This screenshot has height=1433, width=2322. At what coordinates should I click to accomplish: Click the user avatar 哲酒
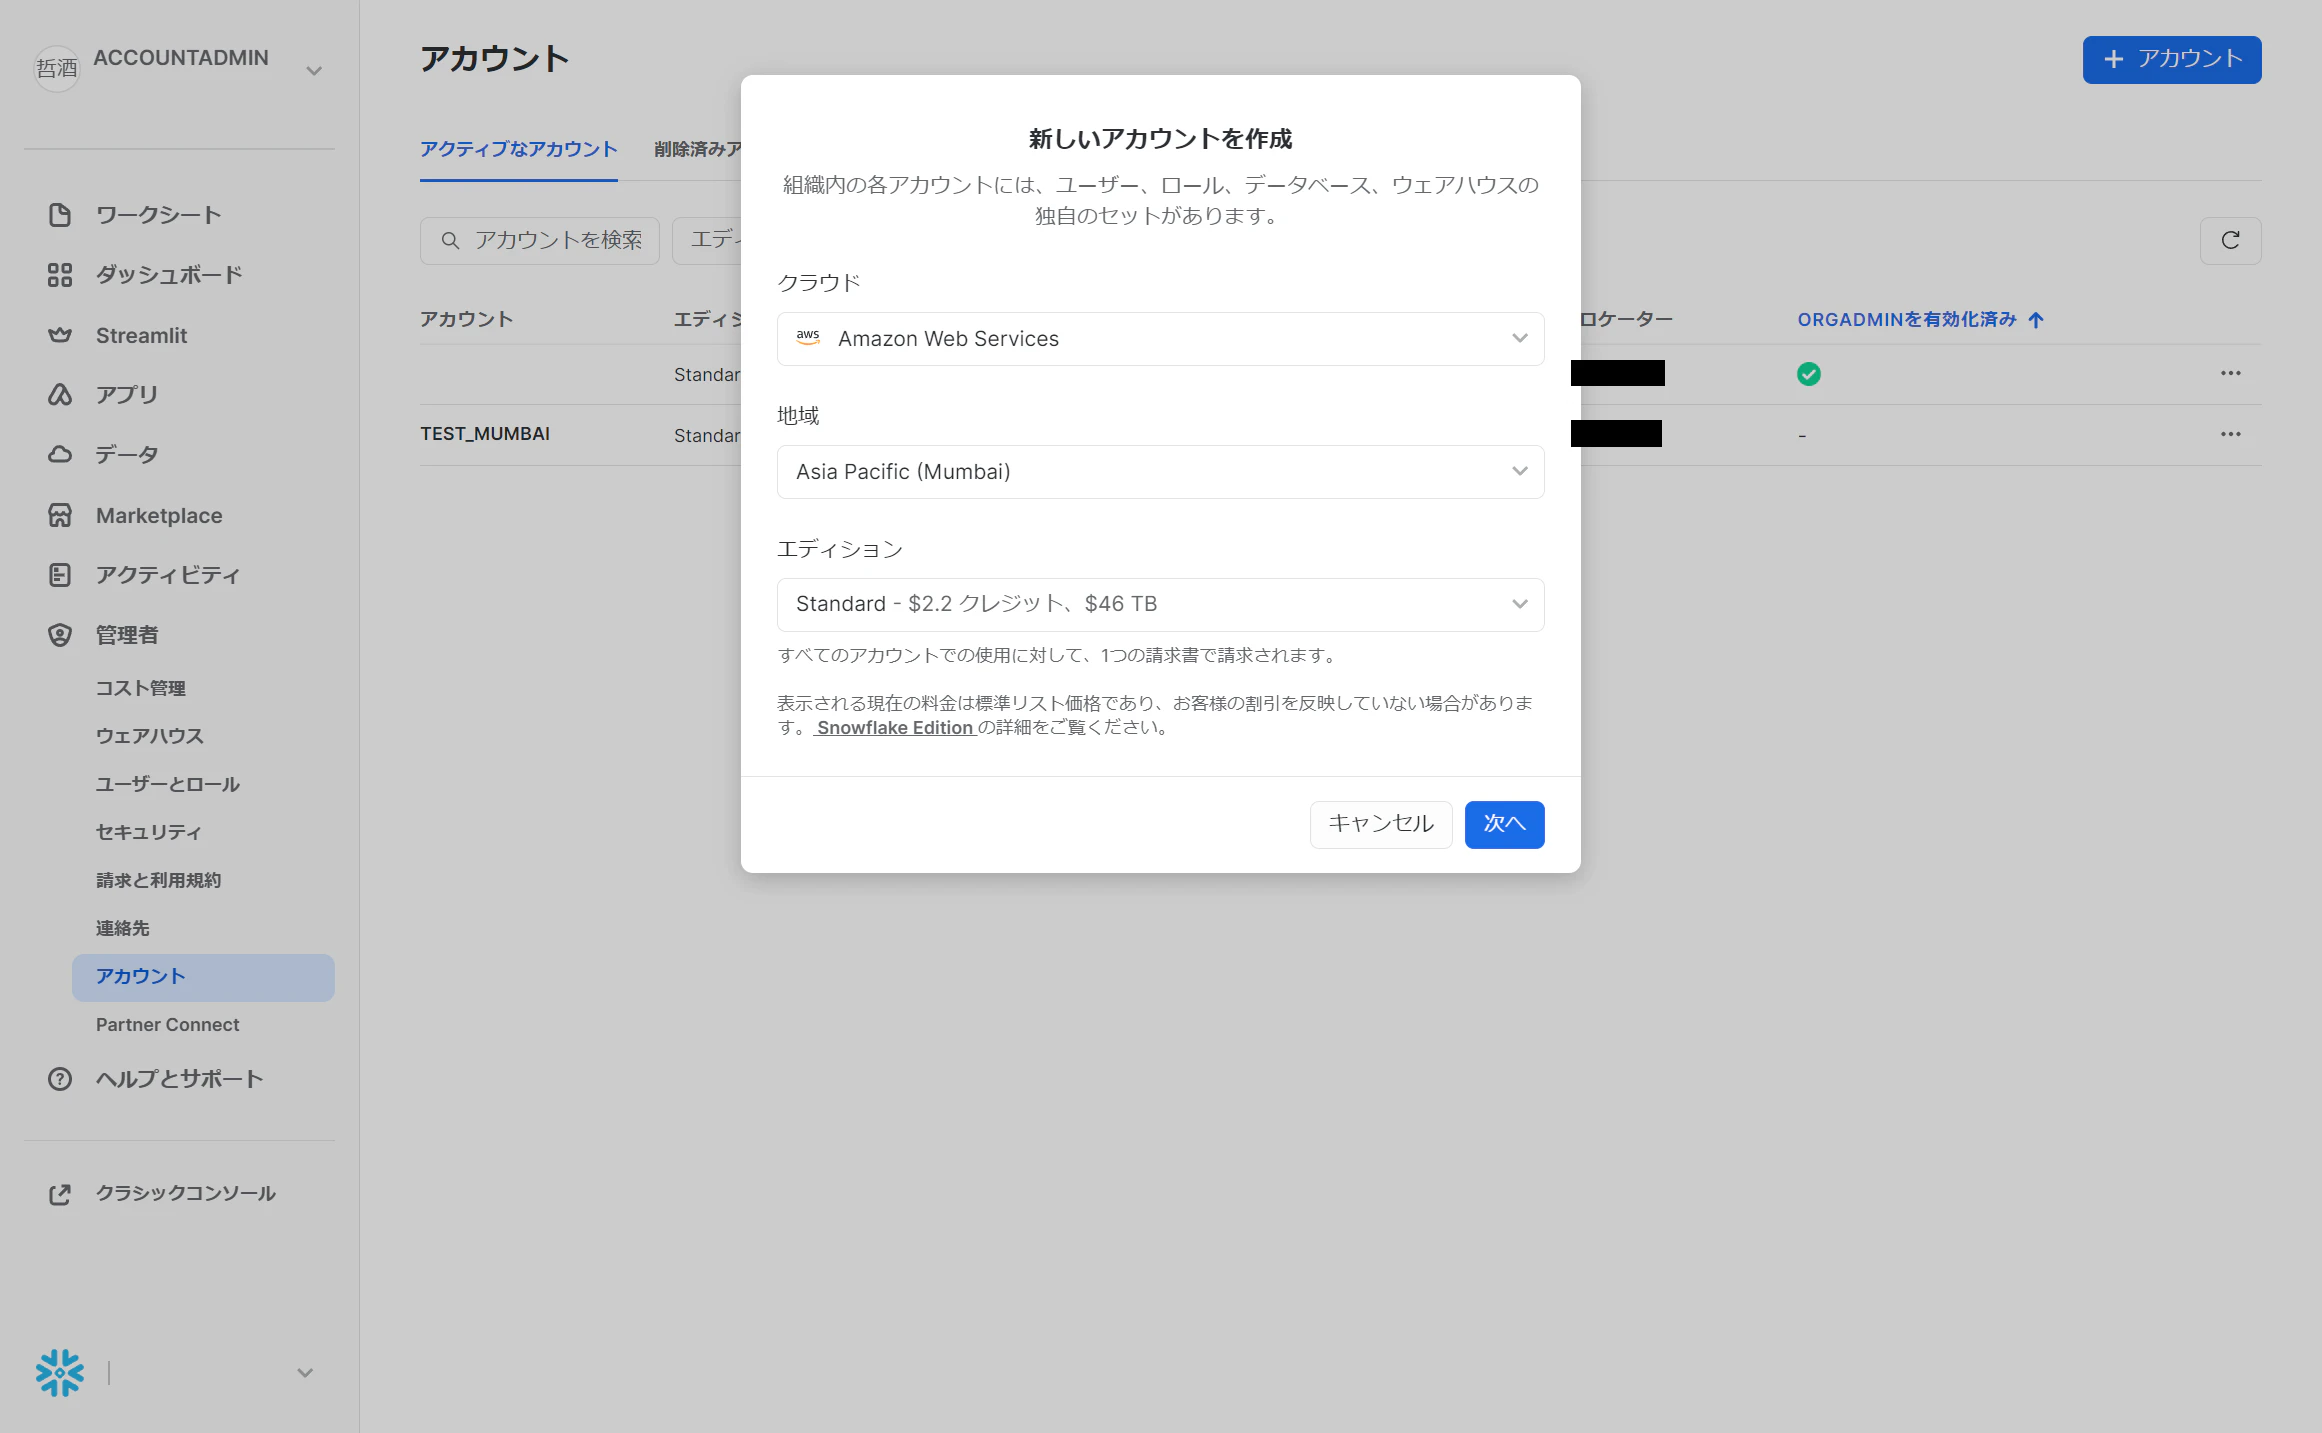(57, 68)
